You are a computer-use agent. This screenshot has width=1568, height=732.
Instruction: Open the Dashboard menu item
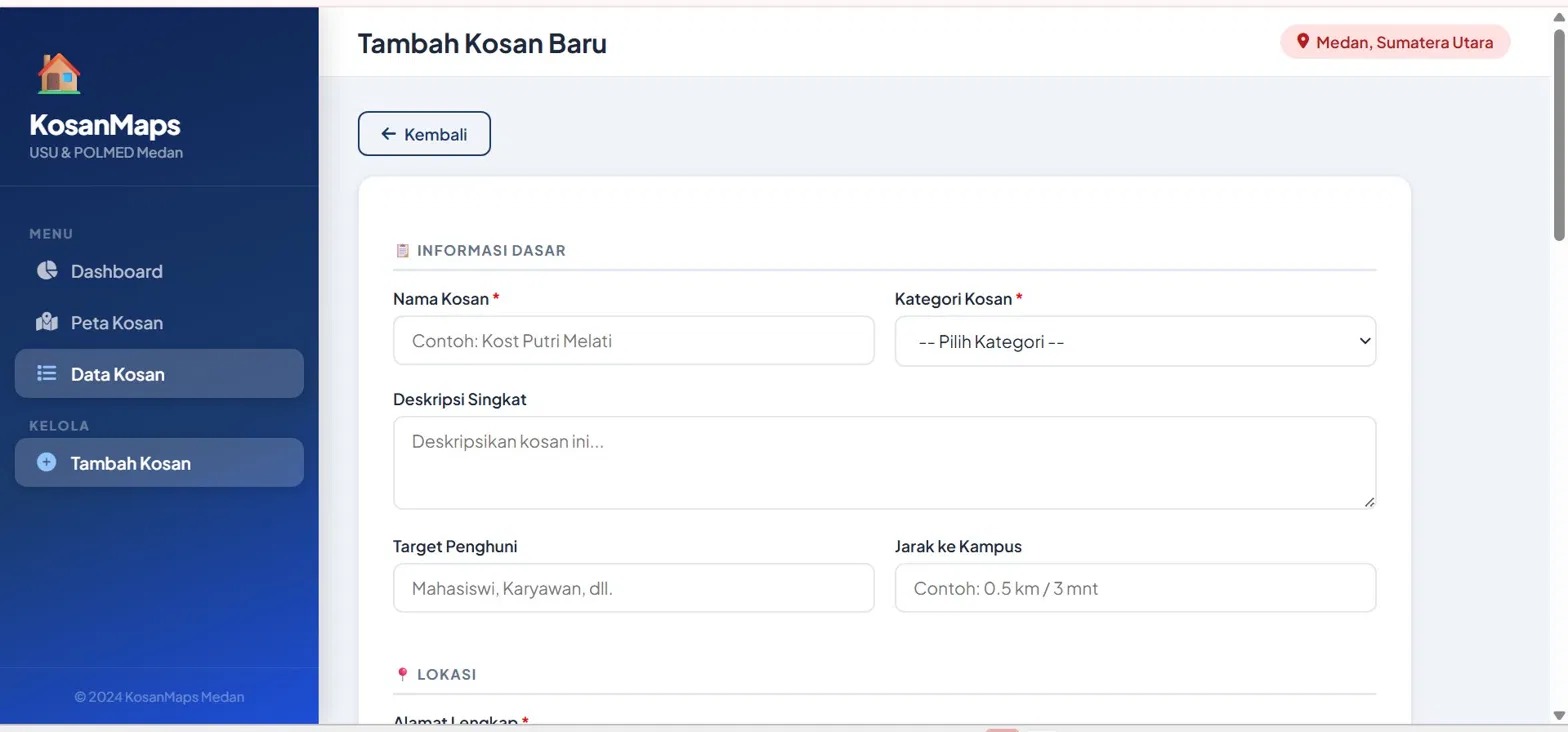point(159,271)
